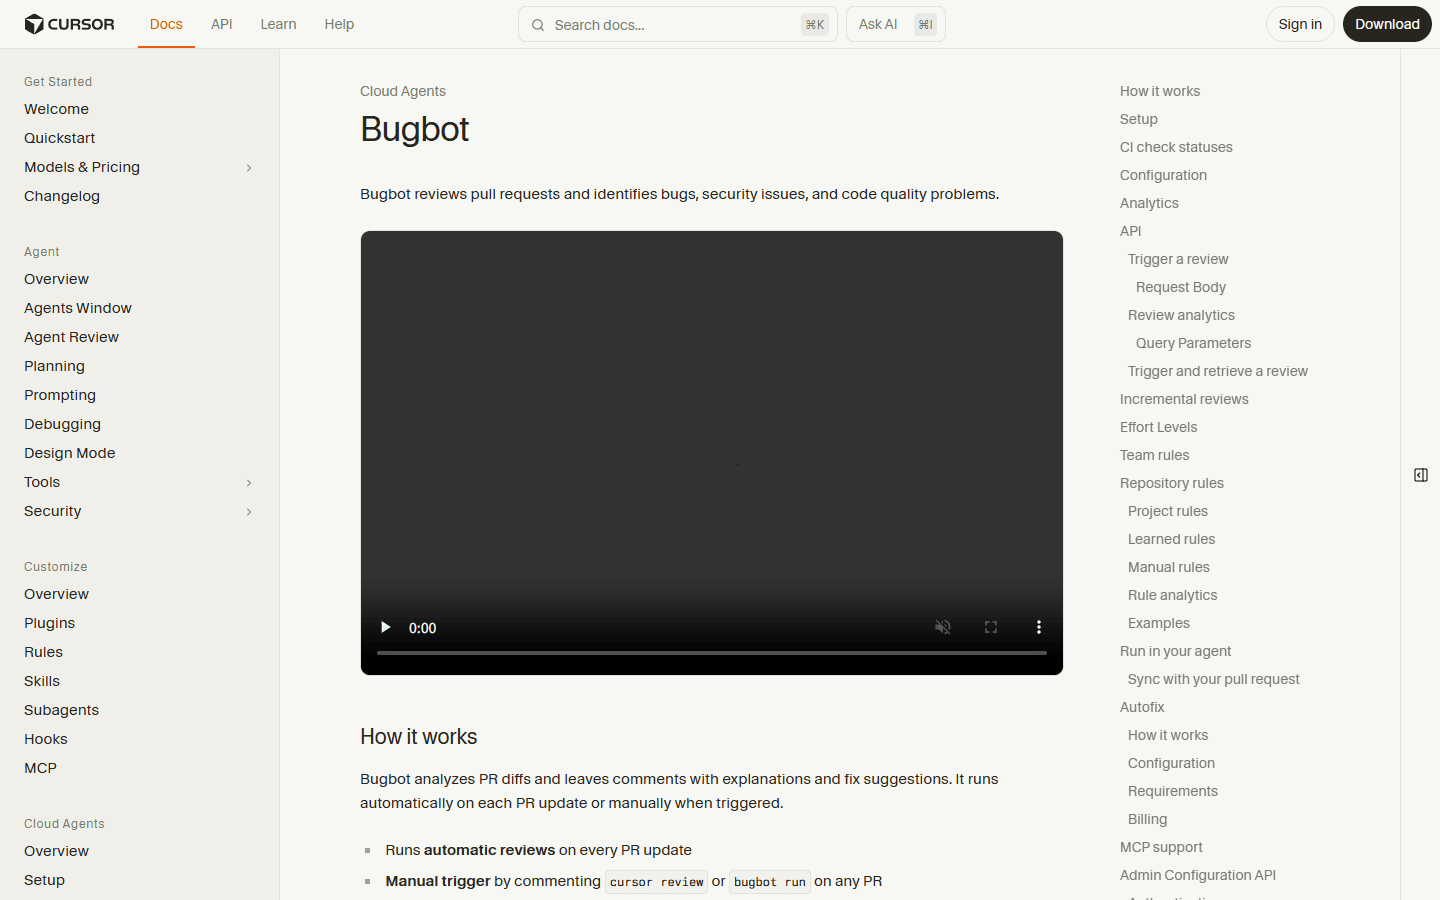Click the 'cursor review' code snippet

click(x=656, y=882)
